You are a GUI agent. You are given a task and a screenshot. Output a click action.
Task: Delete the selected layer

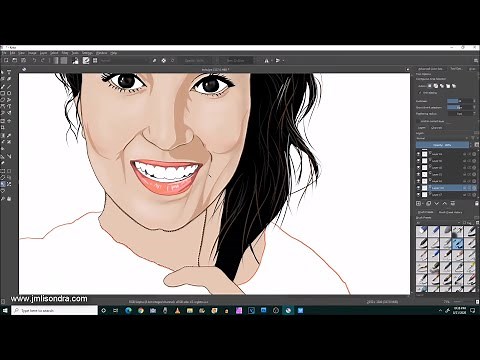pos(477,203)
